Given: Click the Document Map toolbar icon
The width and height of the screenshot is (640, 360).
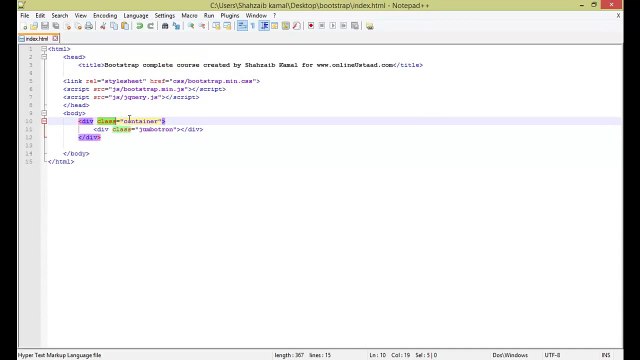Looking at the screenshot, I should coord(286,26).
